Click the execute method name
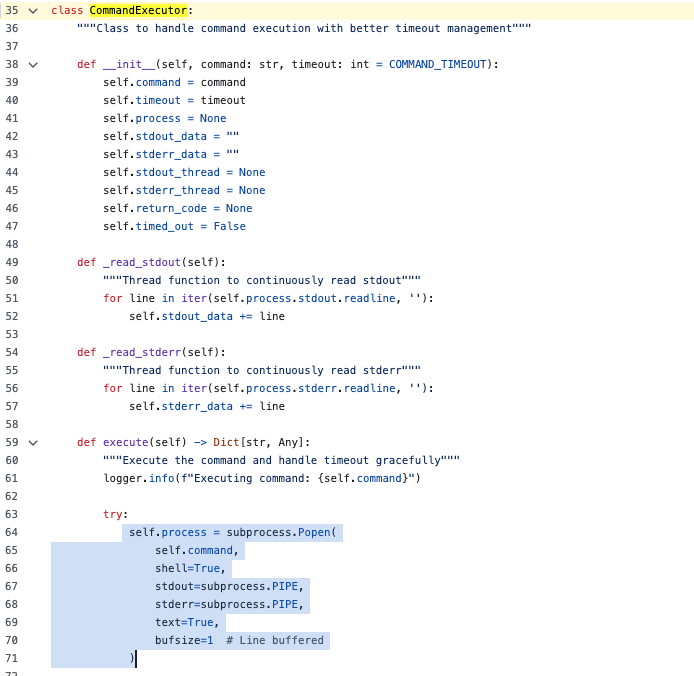Screen dimensions: 694x676 click(x=126, y=442)
